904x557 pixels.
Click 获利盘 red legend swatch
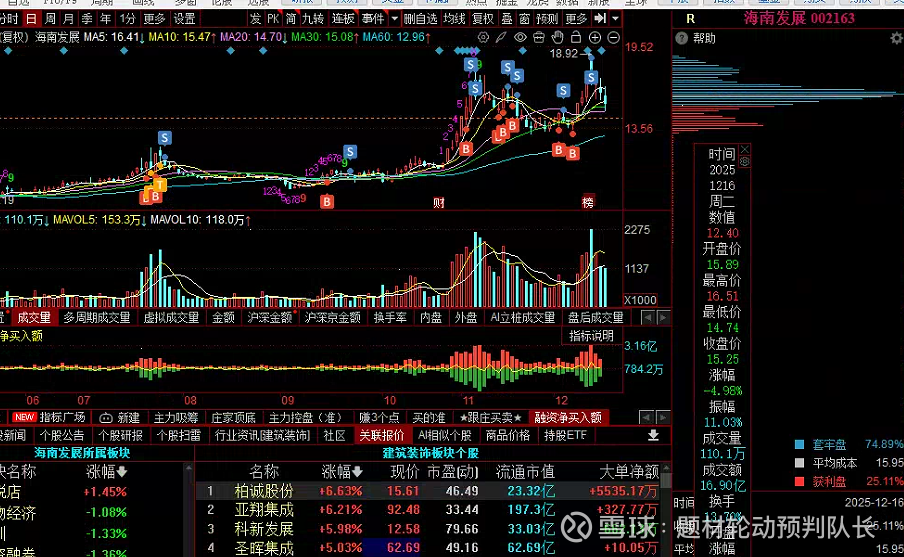pyautogui.click(x=799, y=481)
